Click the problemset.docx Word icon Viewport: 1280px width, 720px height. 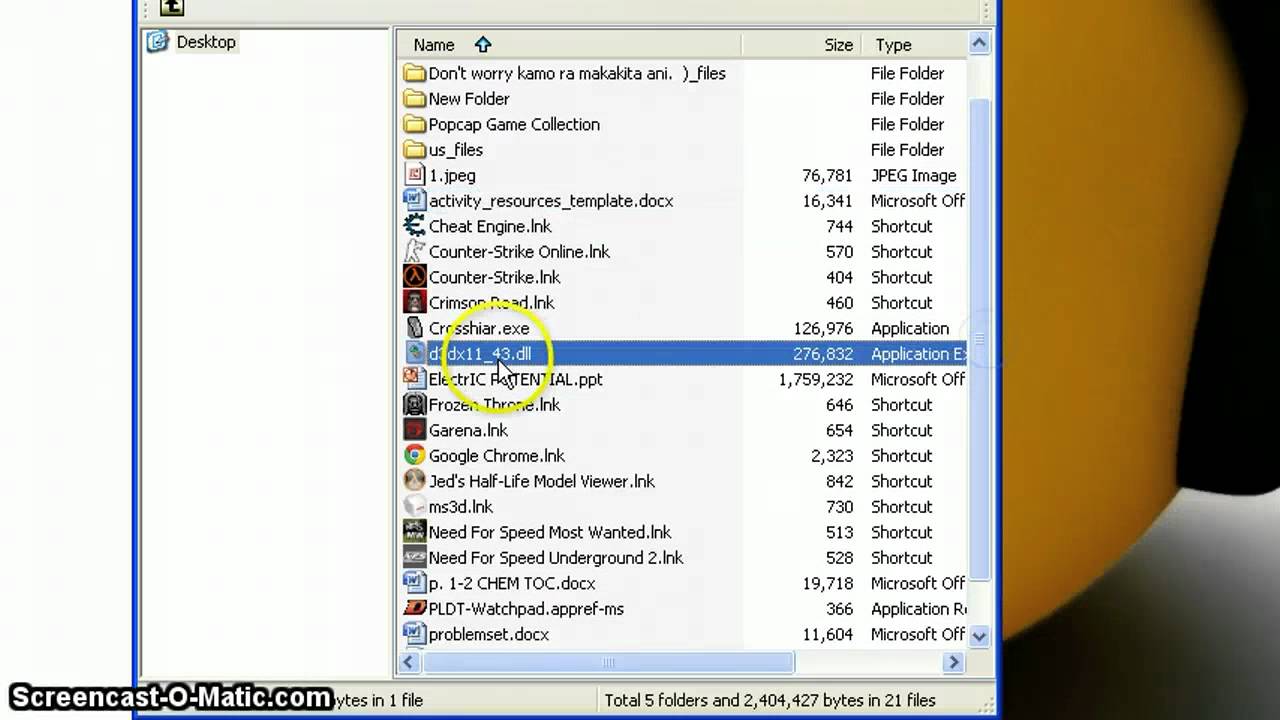pyautogui.click(x=414, y=634)
